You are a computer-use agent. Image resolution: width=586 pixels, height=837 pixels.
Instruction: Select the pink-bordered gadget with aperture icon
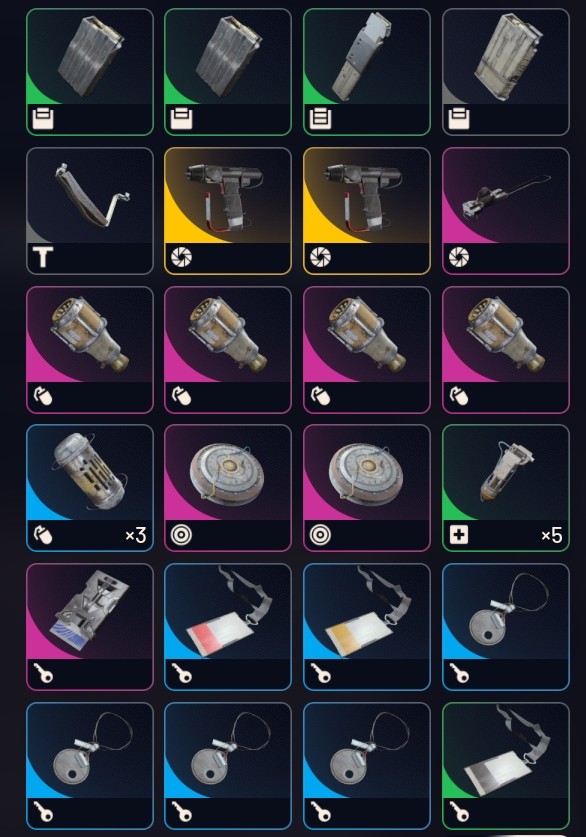point(505,211)
